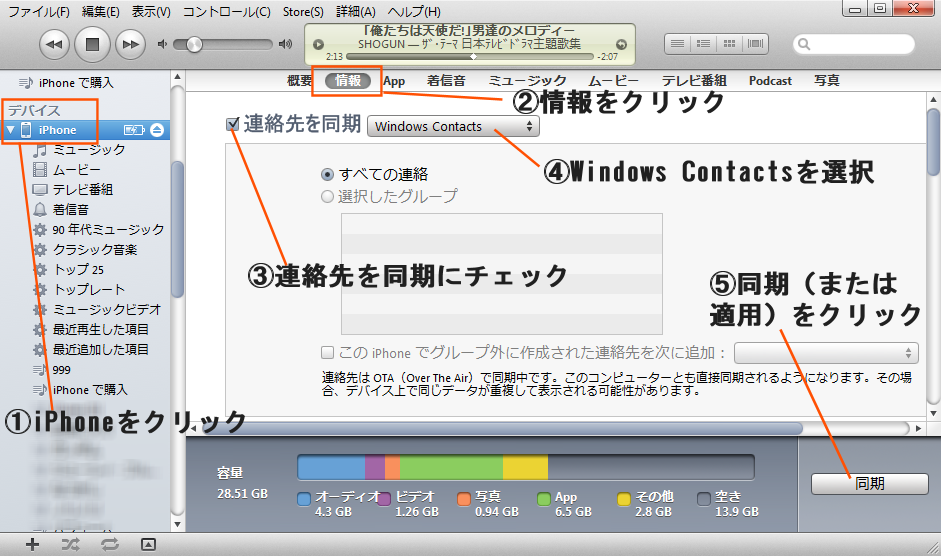The width and height of the screenshot is (941, 556).
Task: Open the Store(S) menu
Action: click(x=303, y=11)
